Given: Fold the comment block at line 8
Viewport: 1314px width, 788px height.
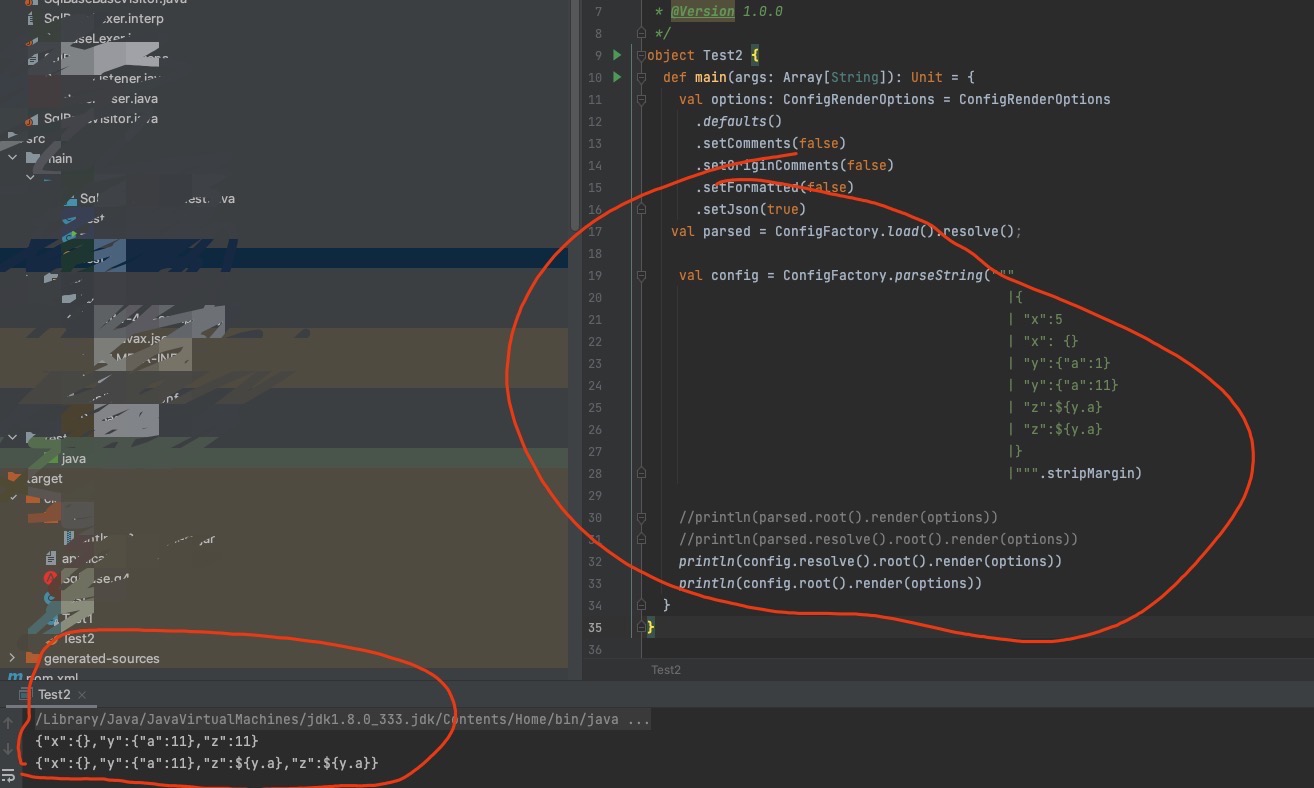Looking at the screenshot, I should click(x=641, y=33).
